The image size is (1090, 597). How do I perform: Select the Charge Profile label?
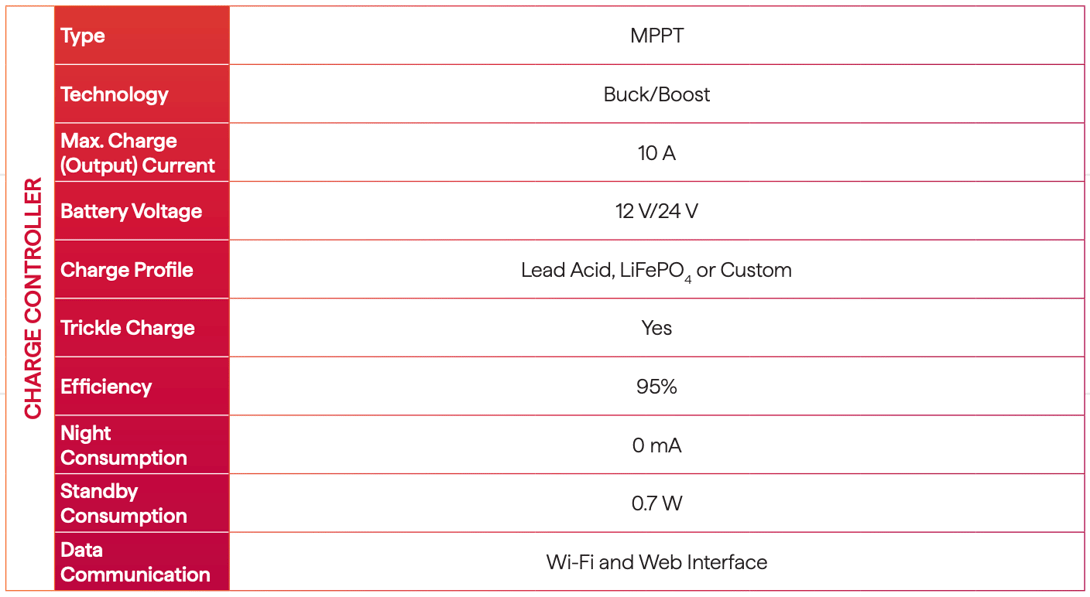(x=127, y=270)
